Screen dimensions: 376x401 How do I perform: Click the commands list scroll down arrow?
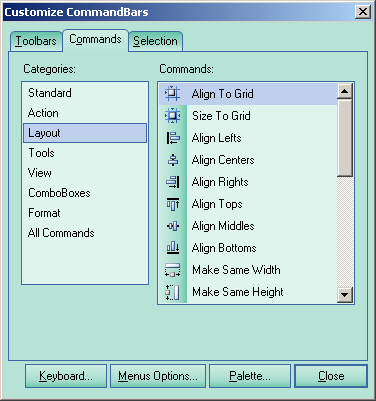345,295
